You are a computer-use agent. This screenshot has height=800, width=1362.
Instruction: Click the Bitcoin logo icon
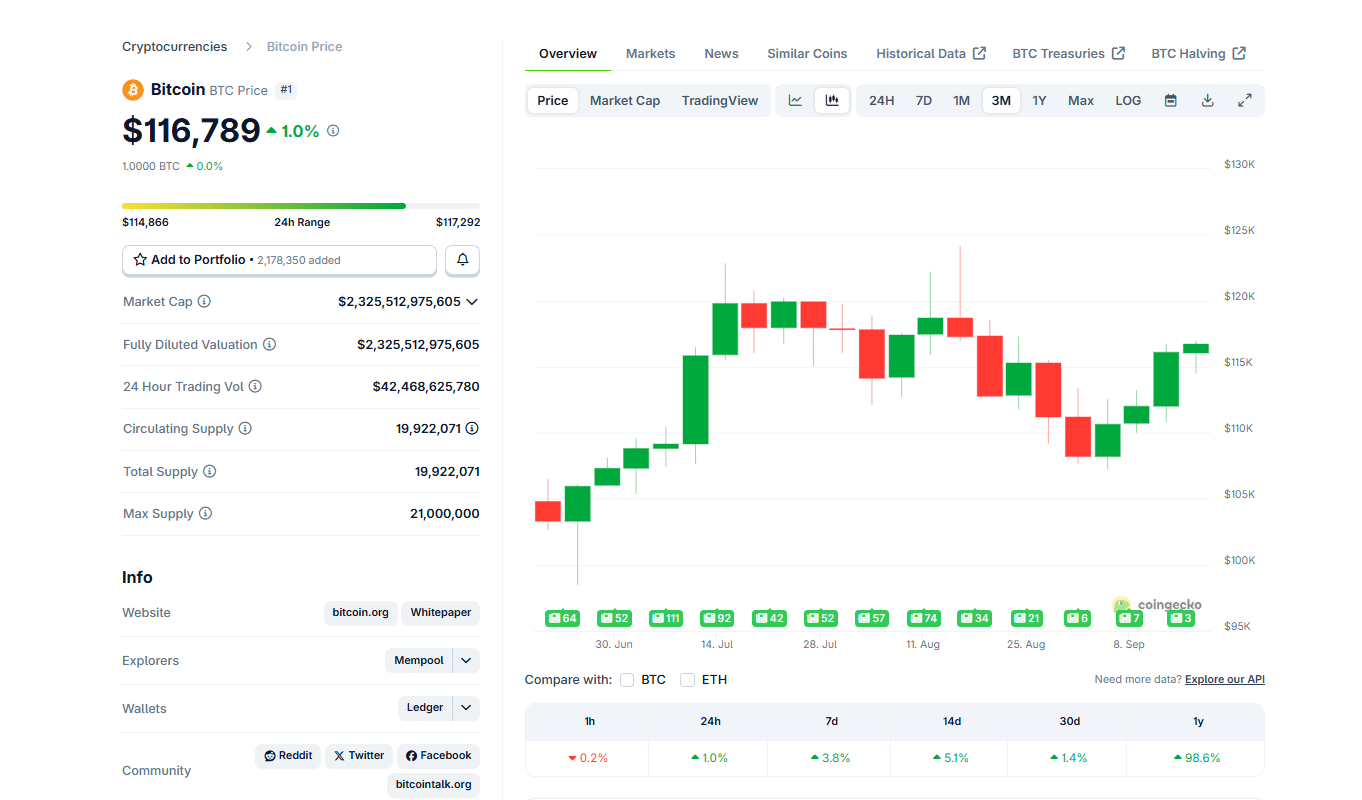[133, 90]
